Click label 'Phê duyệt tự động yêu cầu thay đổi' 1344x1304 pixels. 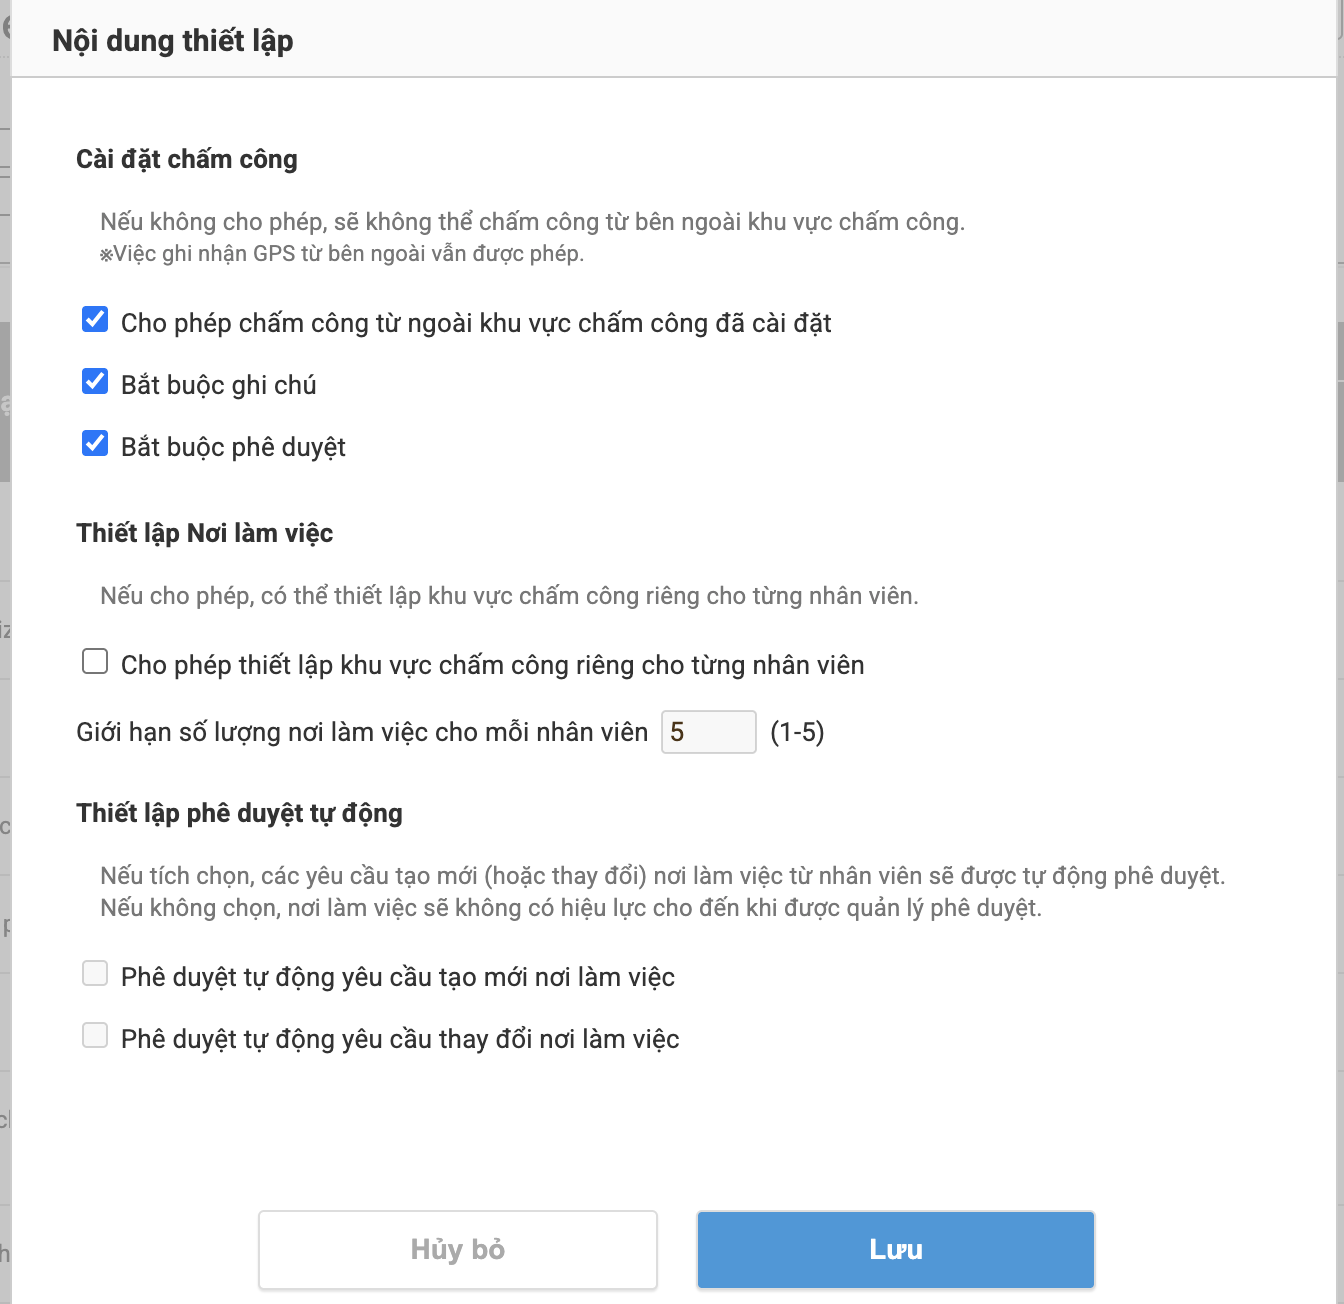coord(400,1039)
